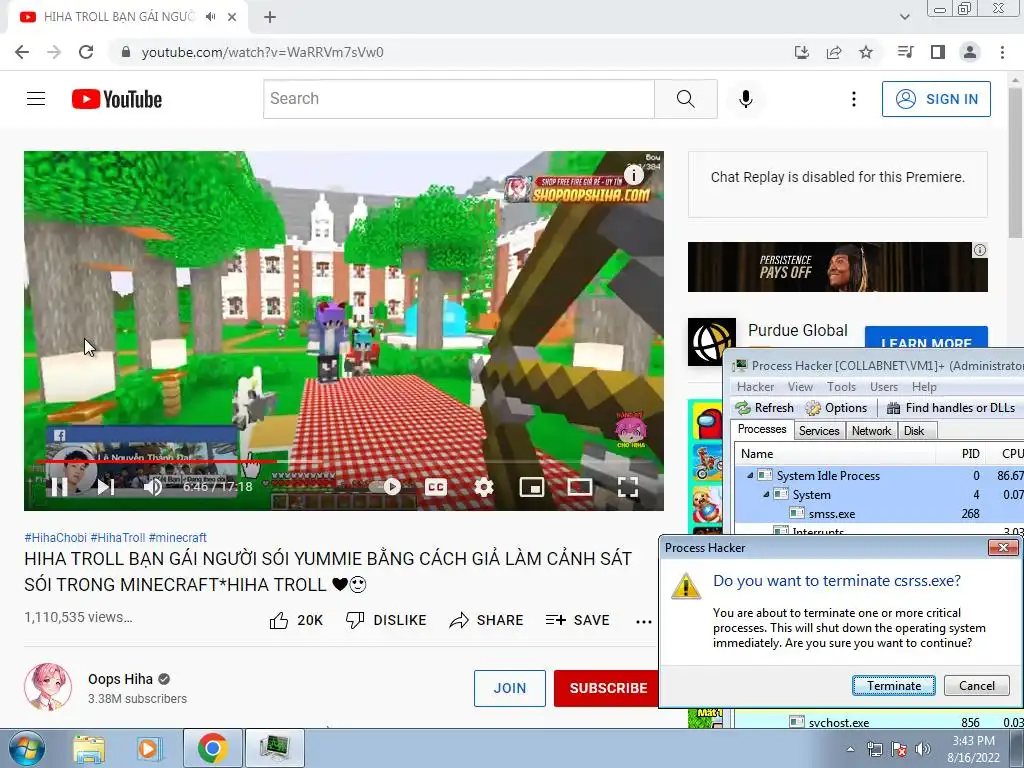Go to the YouTube home logo
Viewport: 1024px width, 768px height.
click(117, 99)
